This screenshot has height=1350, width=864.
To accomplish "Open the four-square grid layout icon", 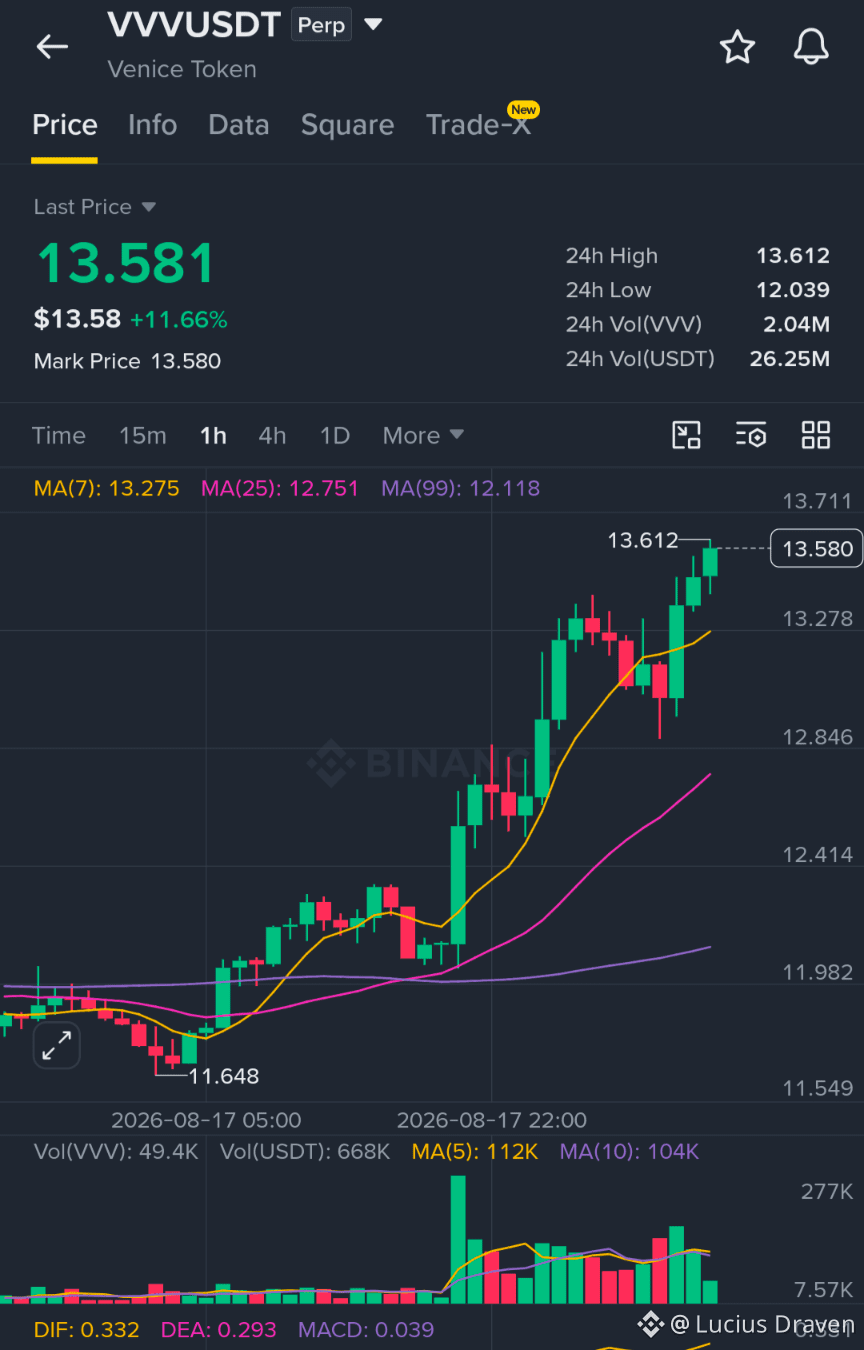I will [x=816, y=435].
